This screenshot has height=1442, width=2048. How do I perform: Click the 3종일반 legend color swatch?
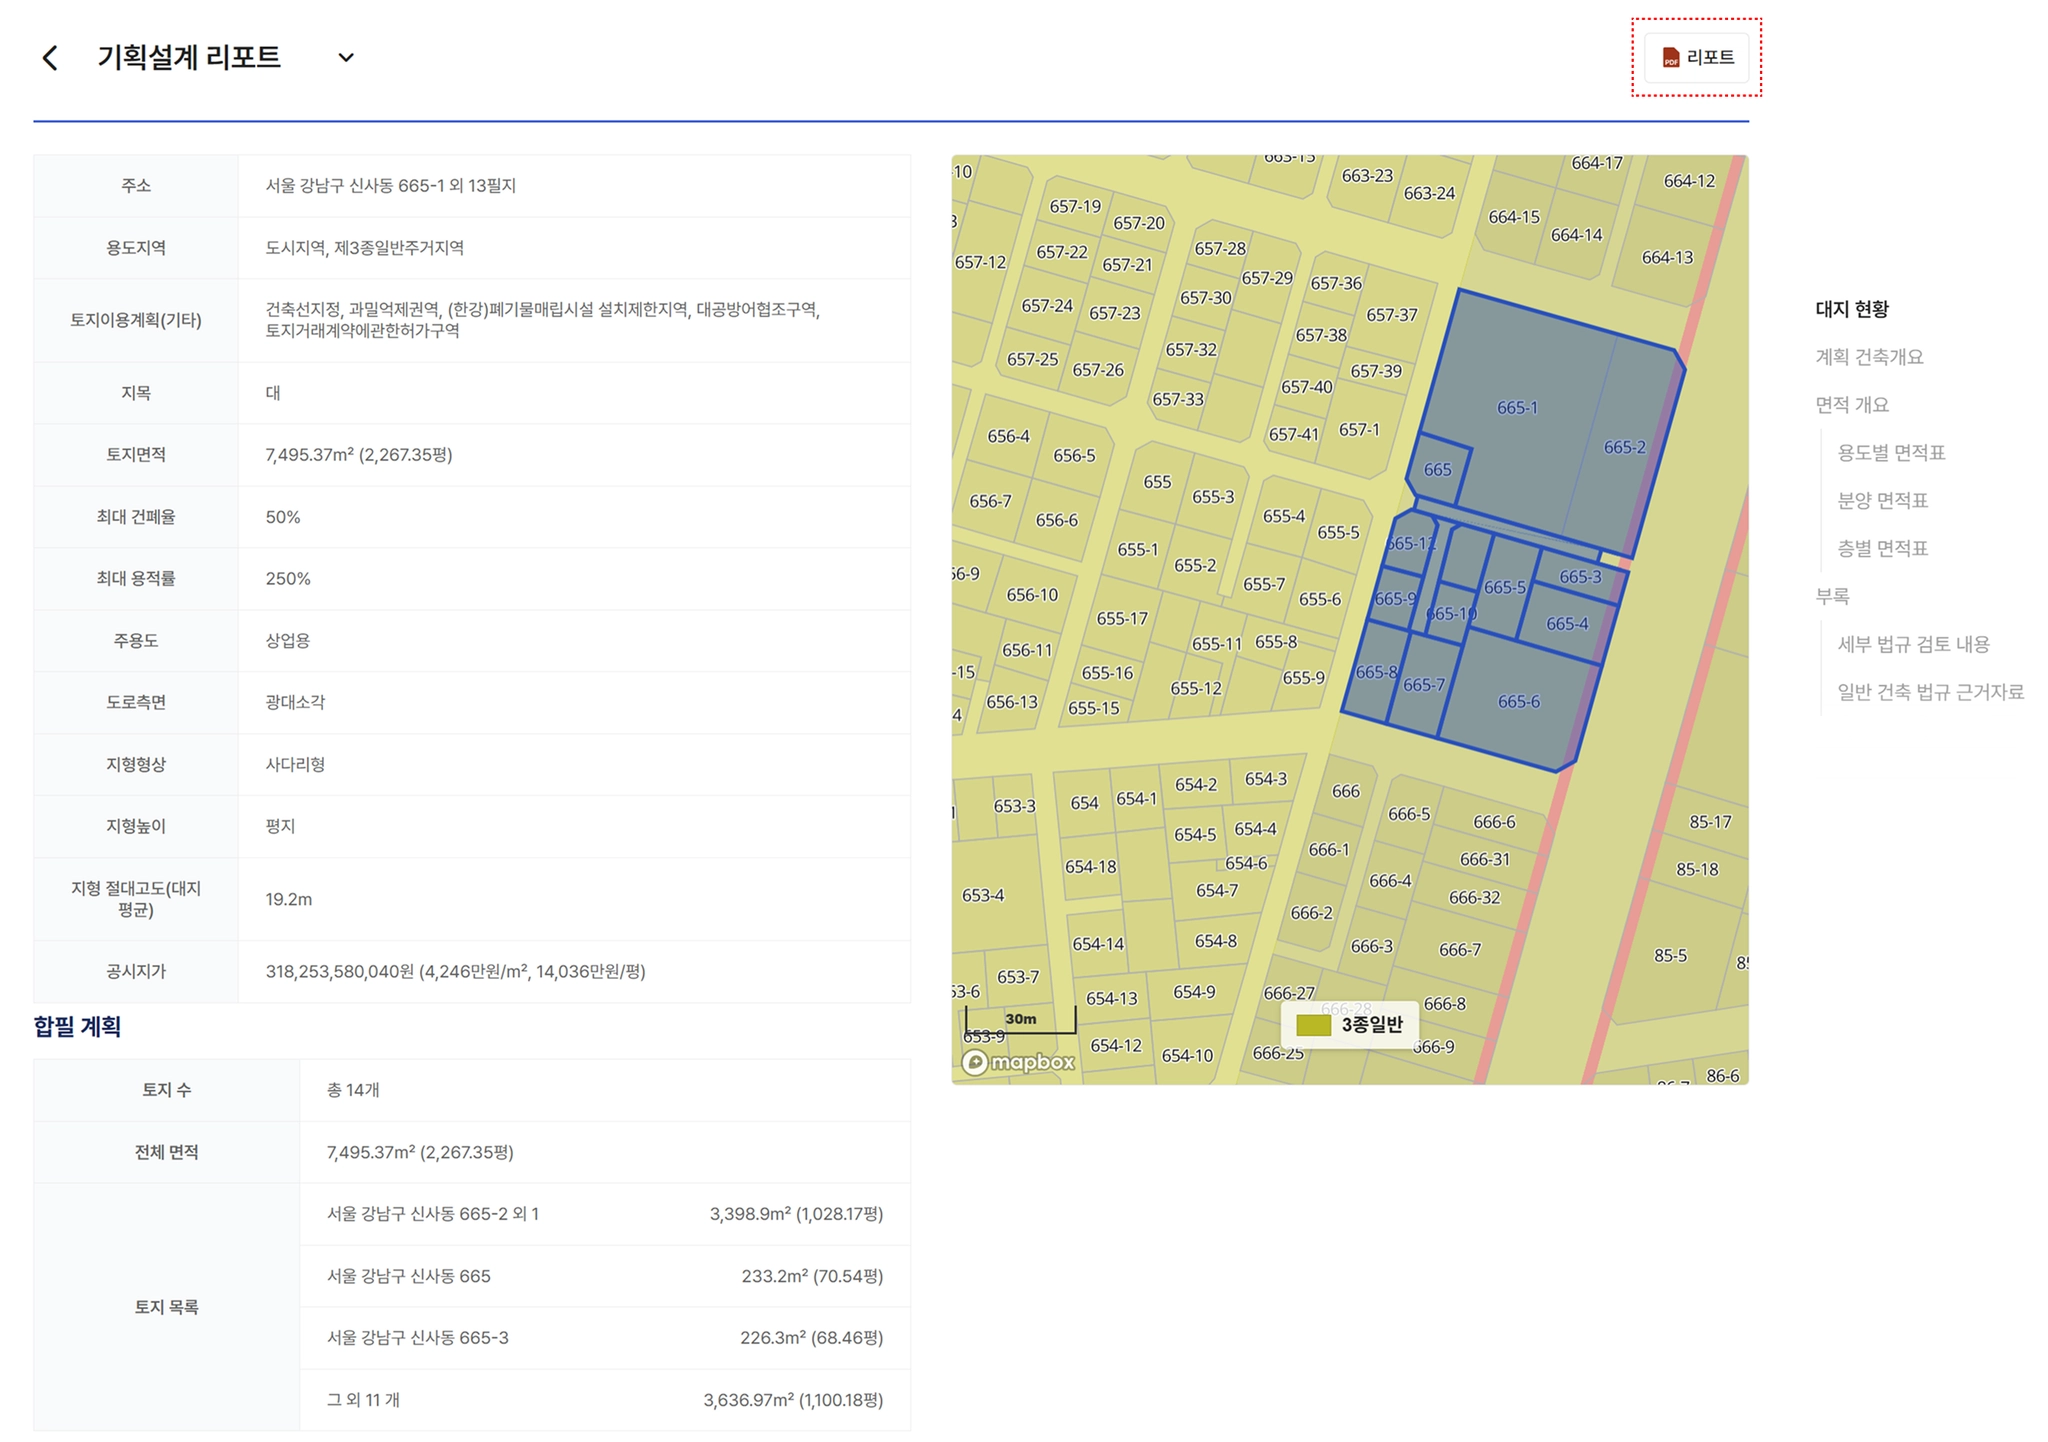coord(1313,1025)
